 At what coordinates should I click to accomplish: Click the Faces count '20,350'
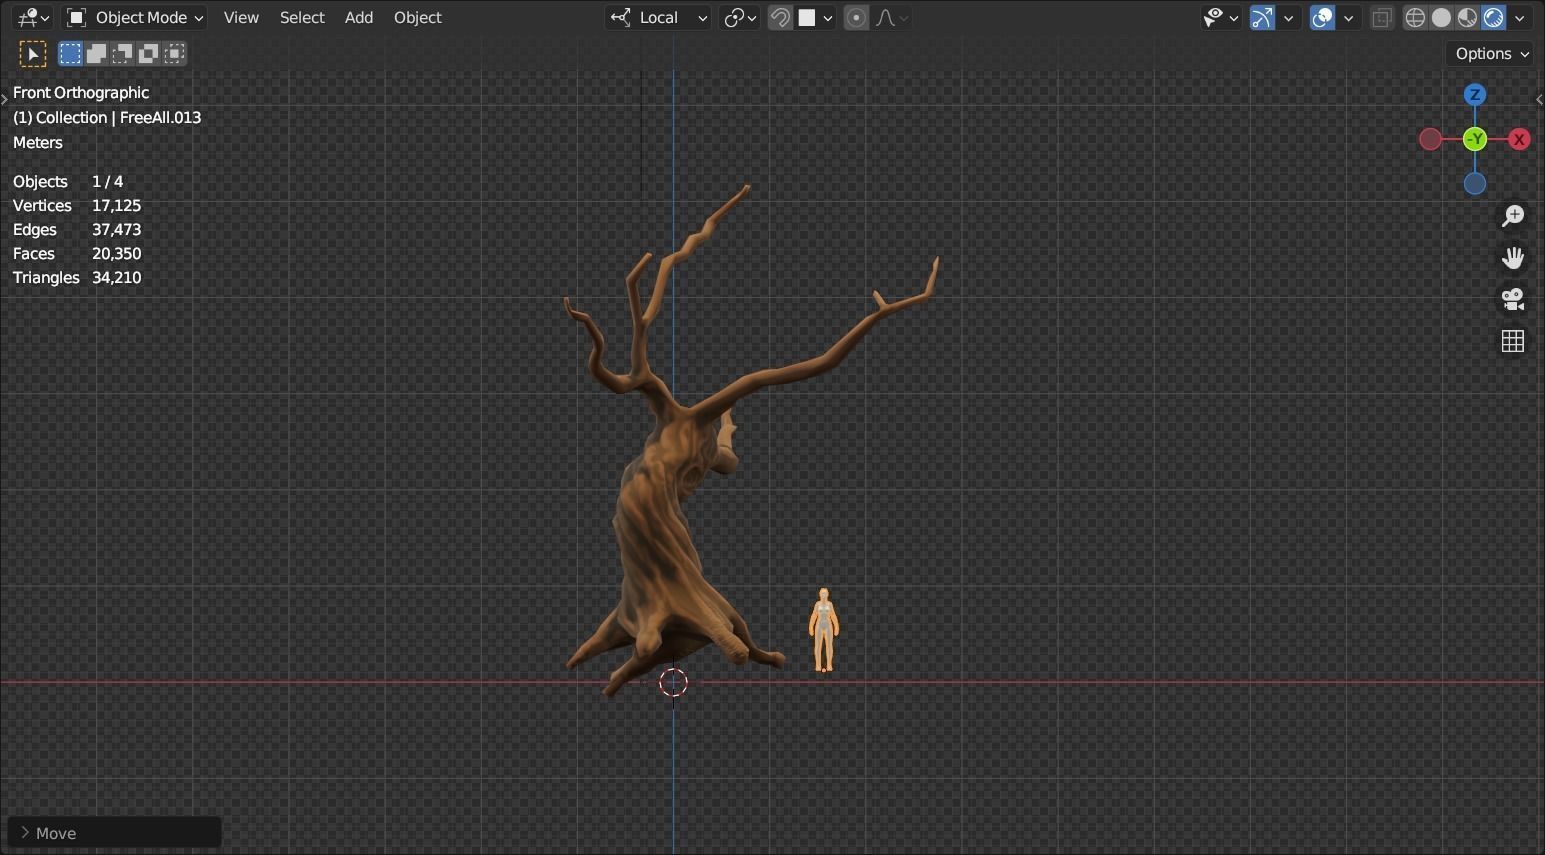click(x=116, y=253)
